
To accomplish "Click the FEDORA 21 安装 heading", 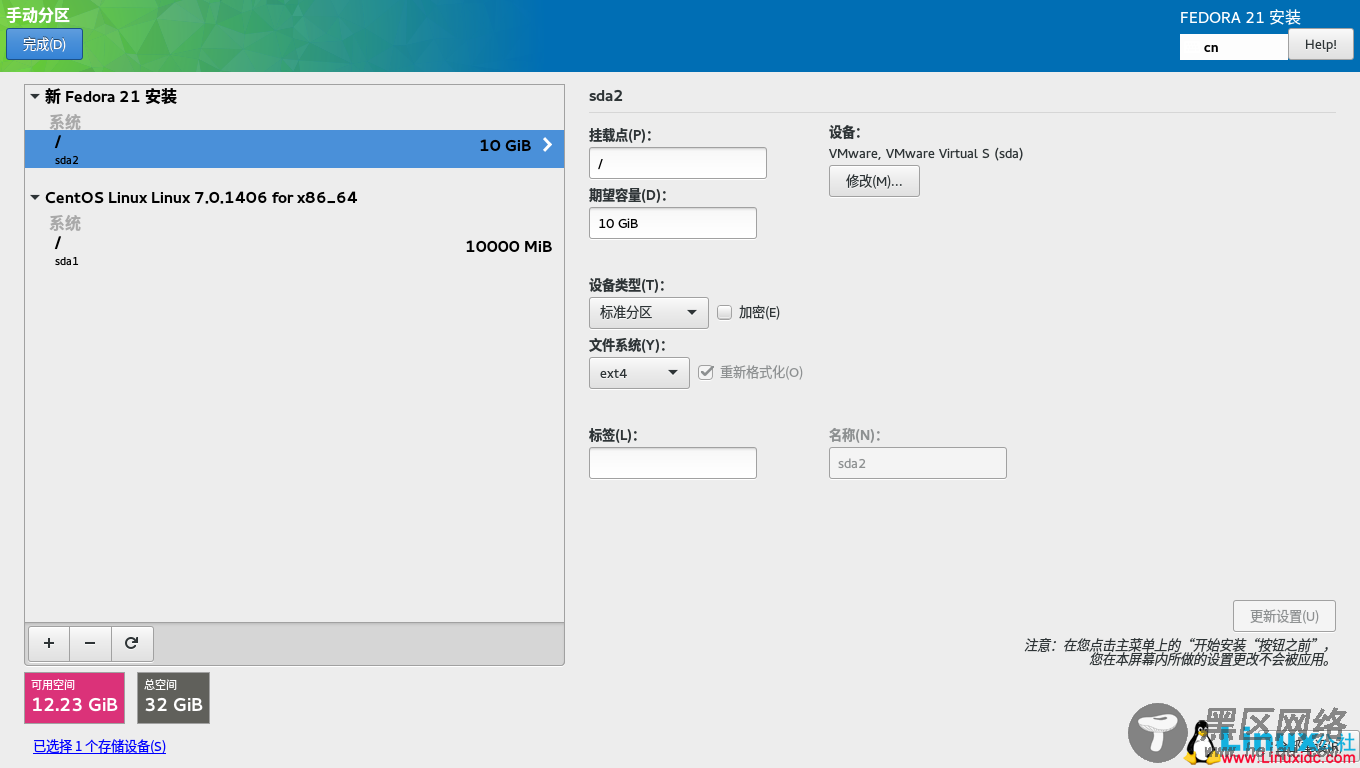I will tap(1240, 17).
